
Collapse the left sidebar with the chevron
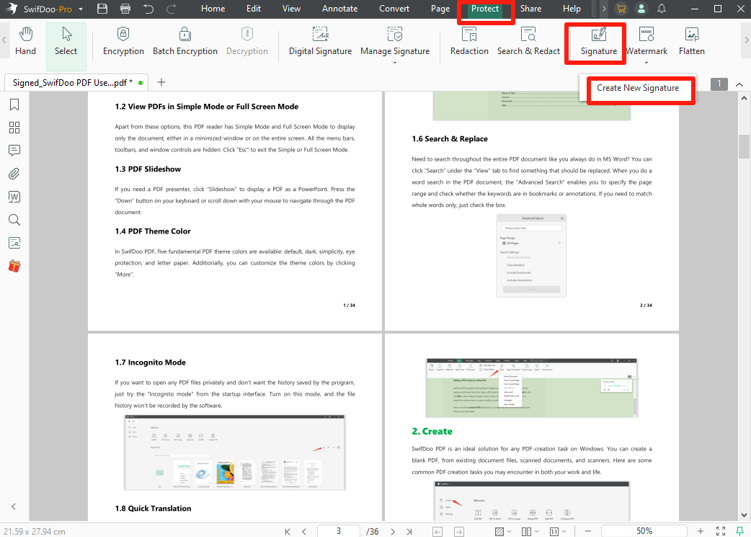click(14, 506)
